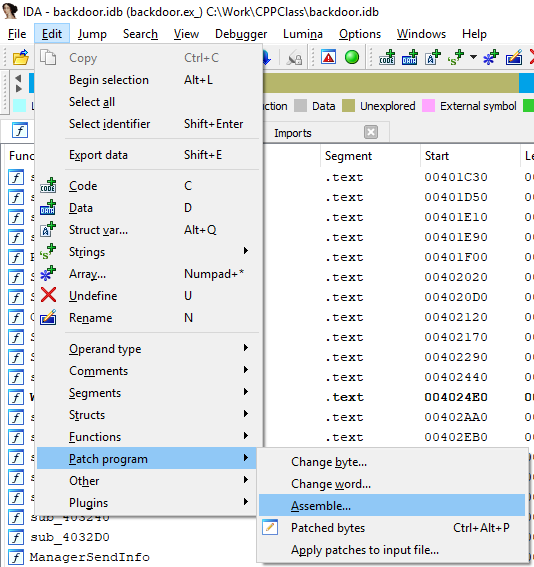Choose Change word... in Patch submenu
534x567 pixels.
click(392, 484)
